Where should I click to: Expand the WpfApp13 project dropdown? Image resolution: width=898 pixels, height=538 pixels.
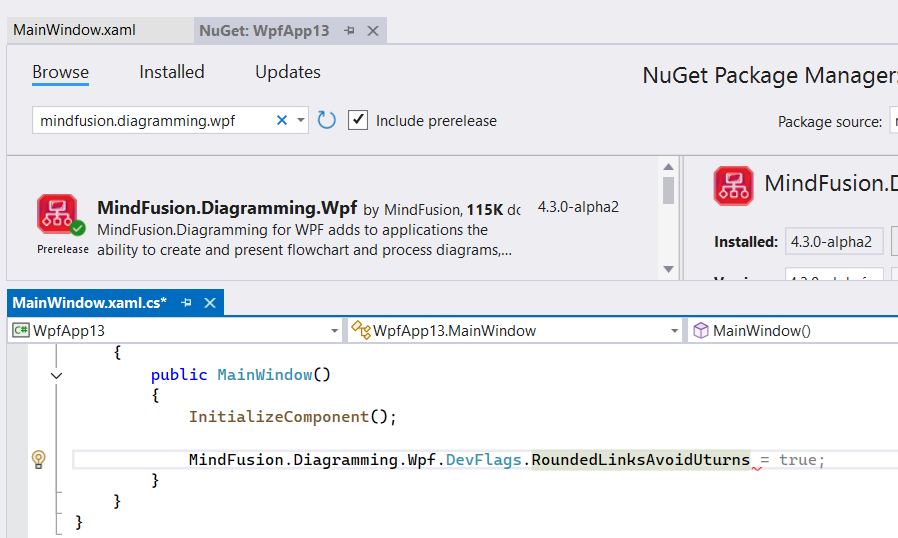pyautogui.click(x=335, y=331)
